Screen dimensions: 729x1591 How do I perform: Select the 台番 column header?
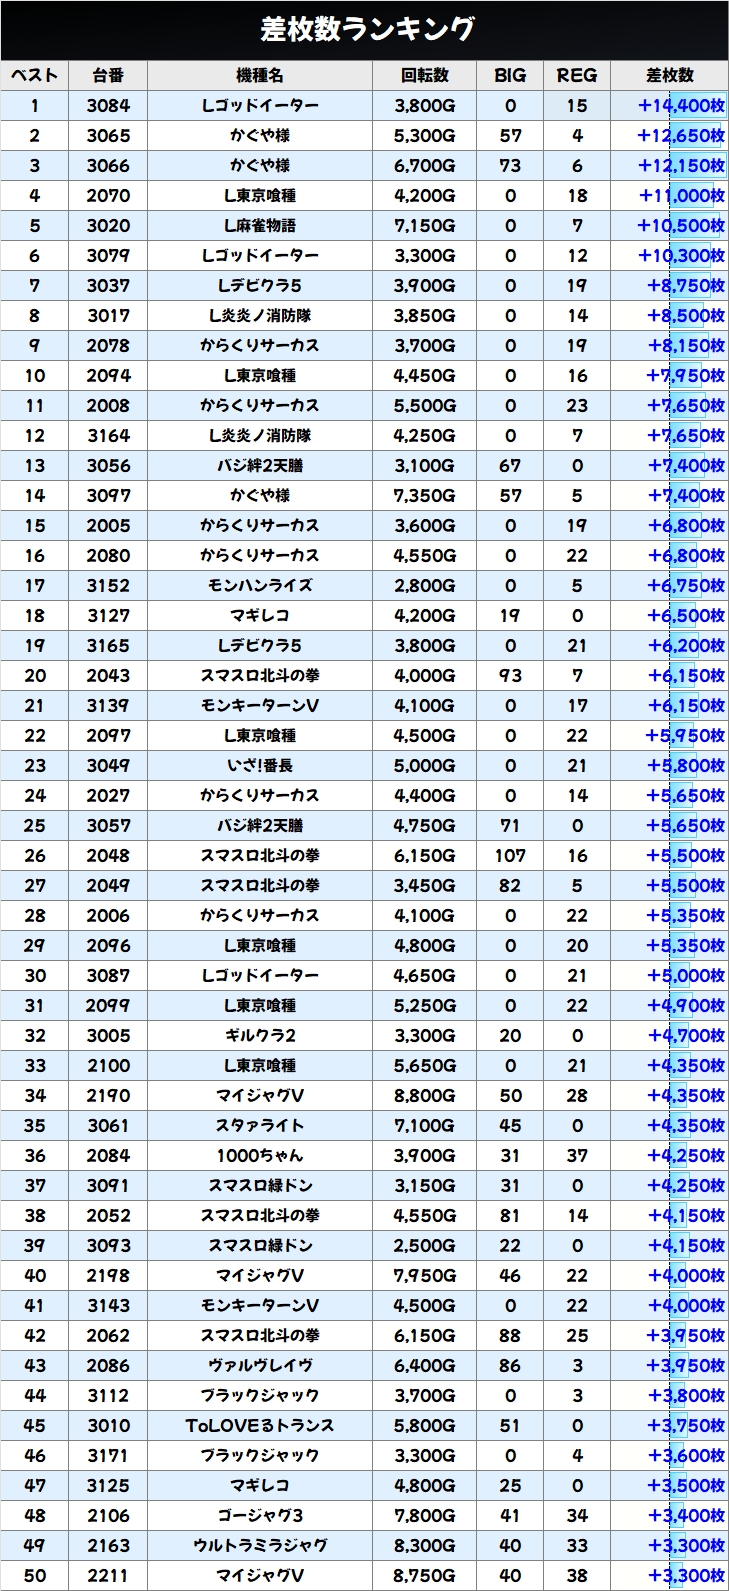pyautogui.click(x=108, y=75)
